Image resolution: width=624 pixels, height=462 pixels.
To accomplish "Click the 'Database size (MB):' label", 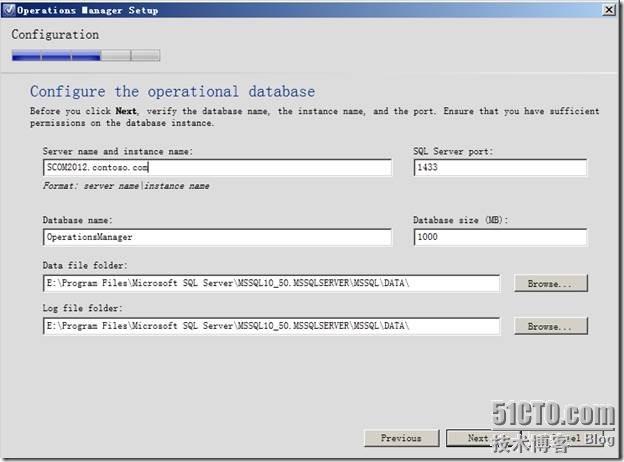I will (x=461, y=220).
